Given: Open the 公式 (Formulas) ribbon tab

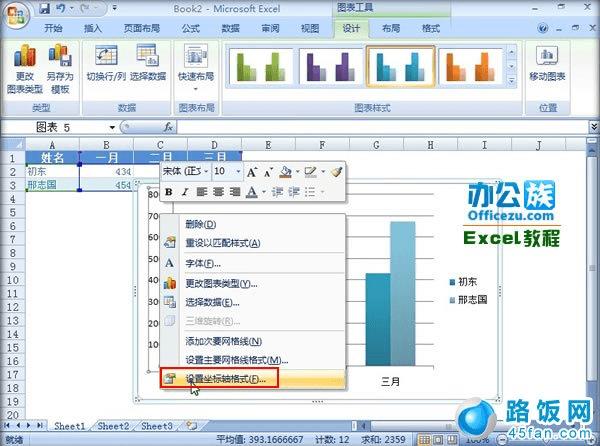Looking at the screenshot, I should 191,28.
